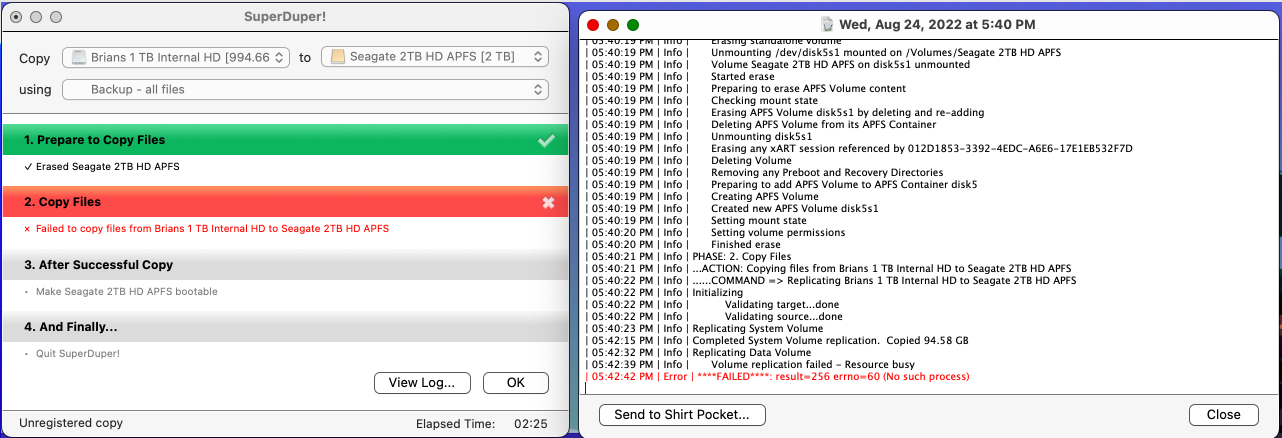Click Erasing any xART session log line
This screenshot has width=1282, height=438.
tap(858, 149)
